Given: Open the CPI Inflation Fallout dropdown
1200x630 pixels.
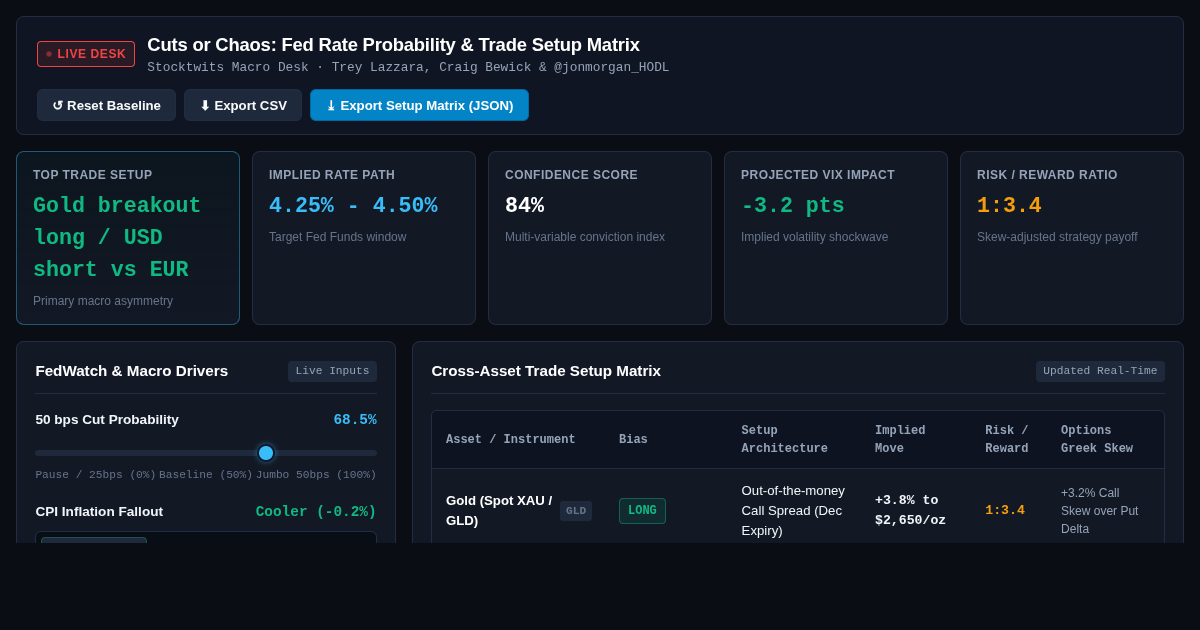Looking at the screenshot, I should tap(206, 537).
